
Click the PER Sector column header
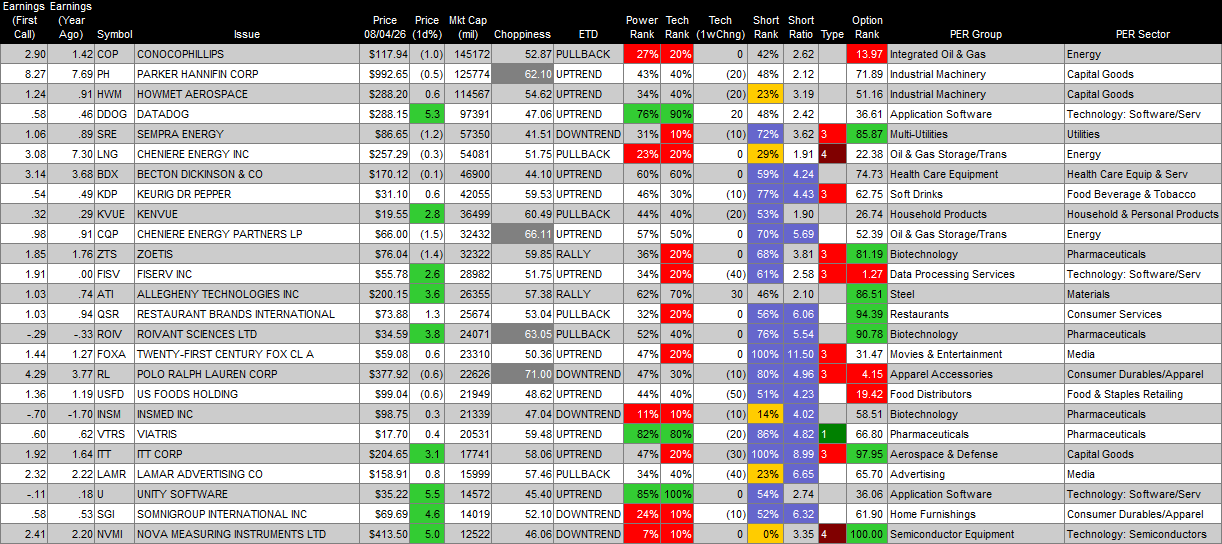pyautogui.click(x=1143, y=34)
